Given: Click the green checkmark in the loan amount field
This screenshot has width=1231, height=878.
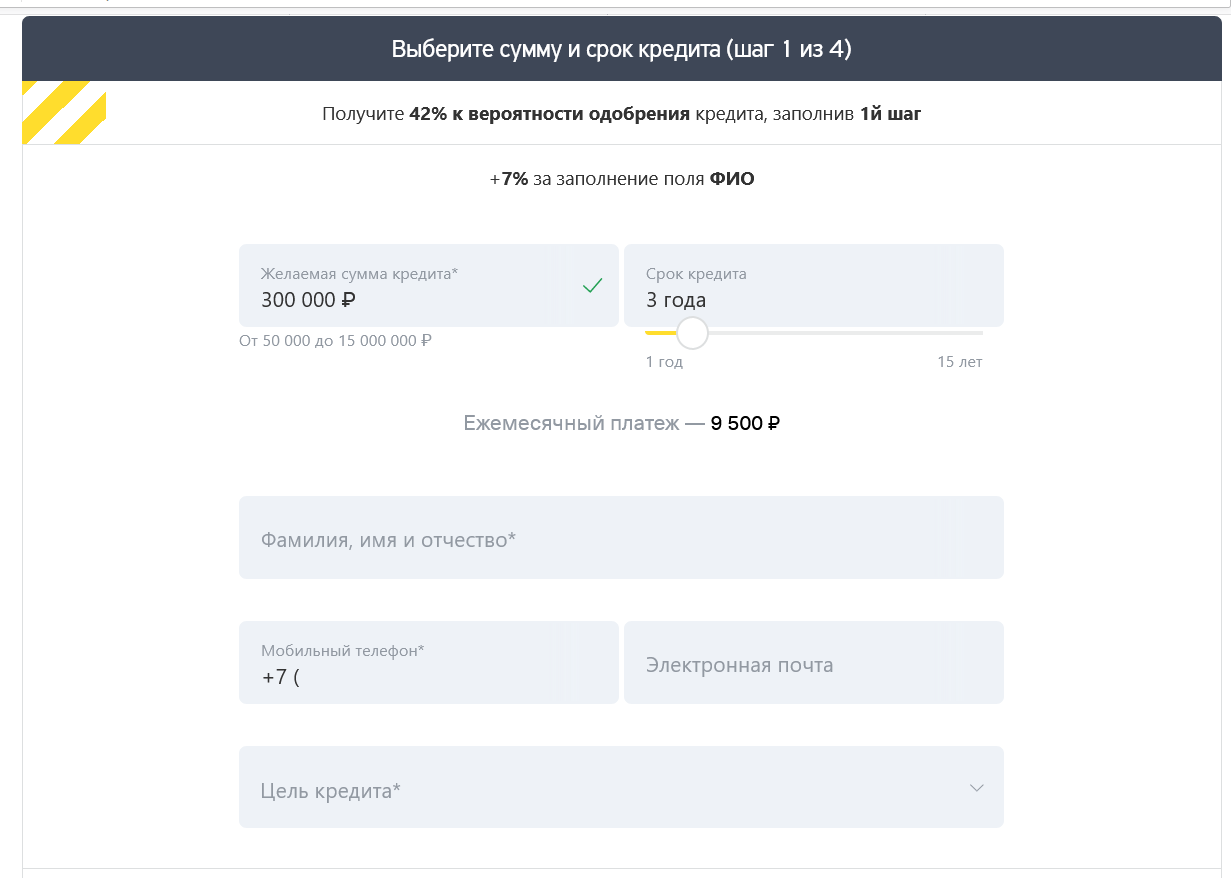Looking at the screenshot, I should 592,286.
